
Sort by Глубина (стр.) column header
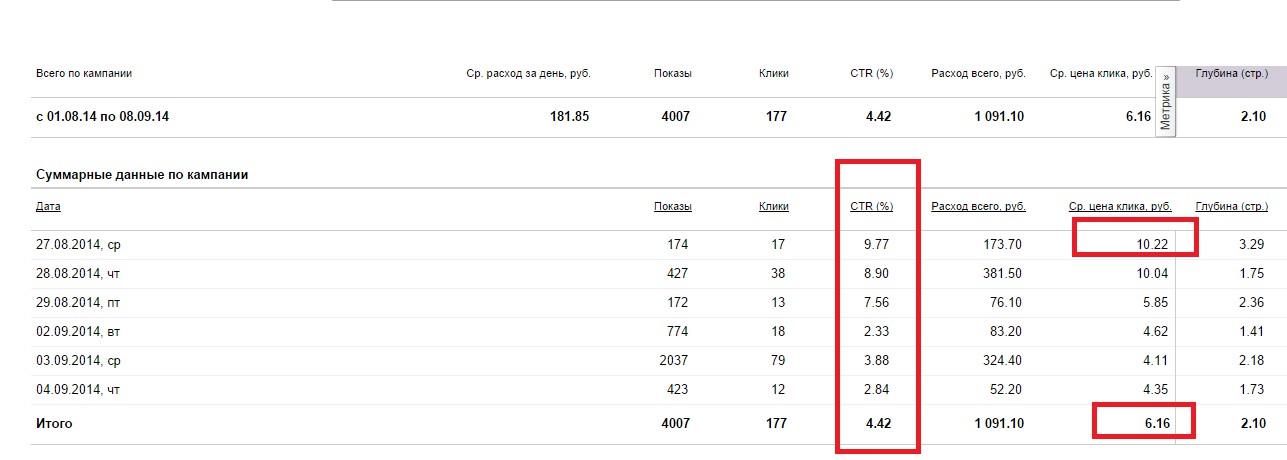[x=1232, y=207]
